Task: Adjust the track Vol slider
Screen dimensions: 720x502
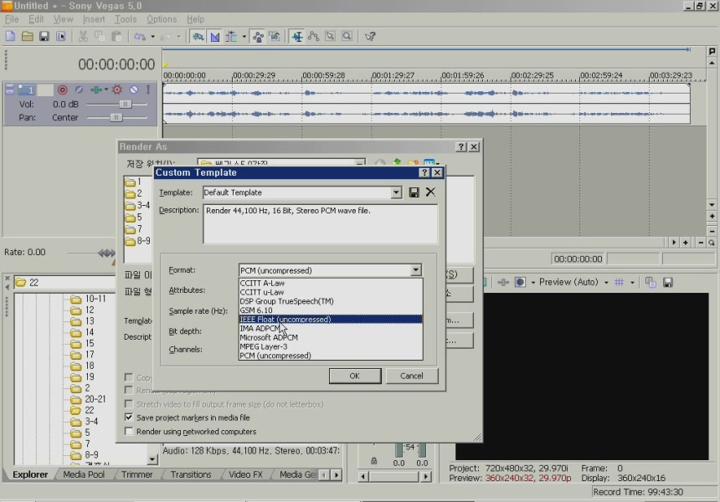Action: [125, 104]
